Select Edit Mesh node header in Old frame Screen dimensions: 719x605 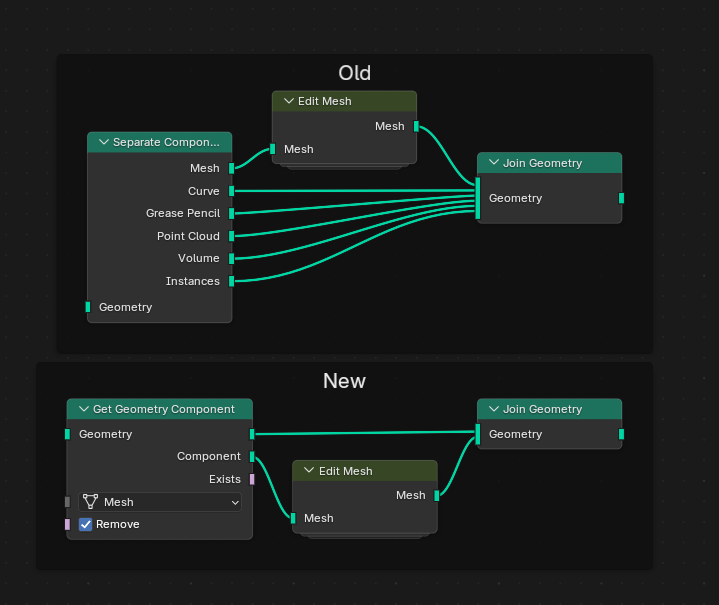[344, 101]
